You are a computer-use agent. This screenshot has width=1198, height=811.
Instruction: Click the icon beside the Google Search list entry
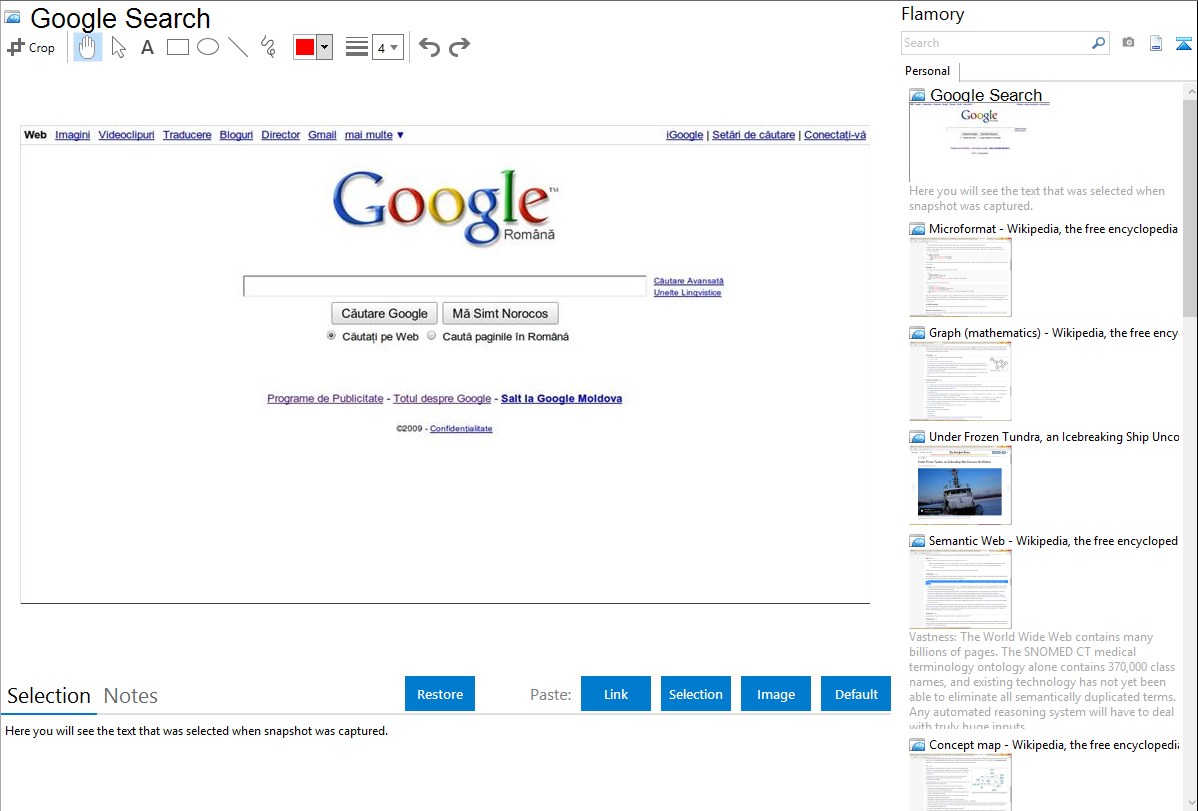[917, 96]
